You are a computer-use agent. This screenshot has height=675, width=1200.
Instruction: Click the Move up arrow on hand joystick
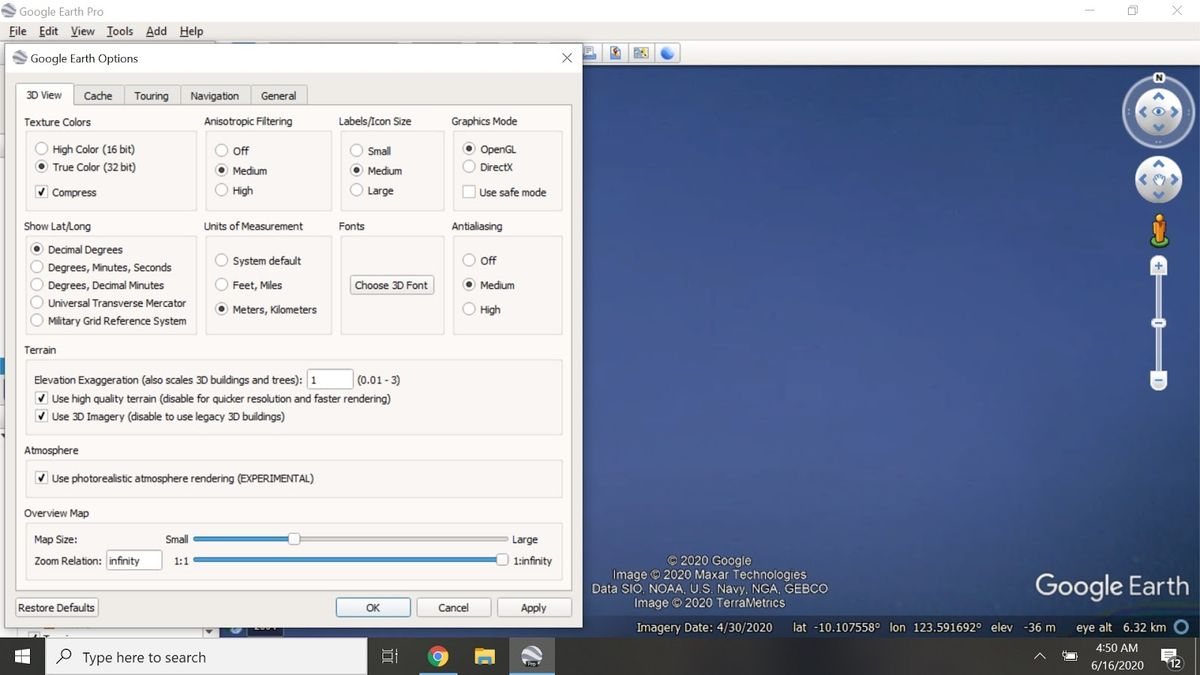[1159, 164]
